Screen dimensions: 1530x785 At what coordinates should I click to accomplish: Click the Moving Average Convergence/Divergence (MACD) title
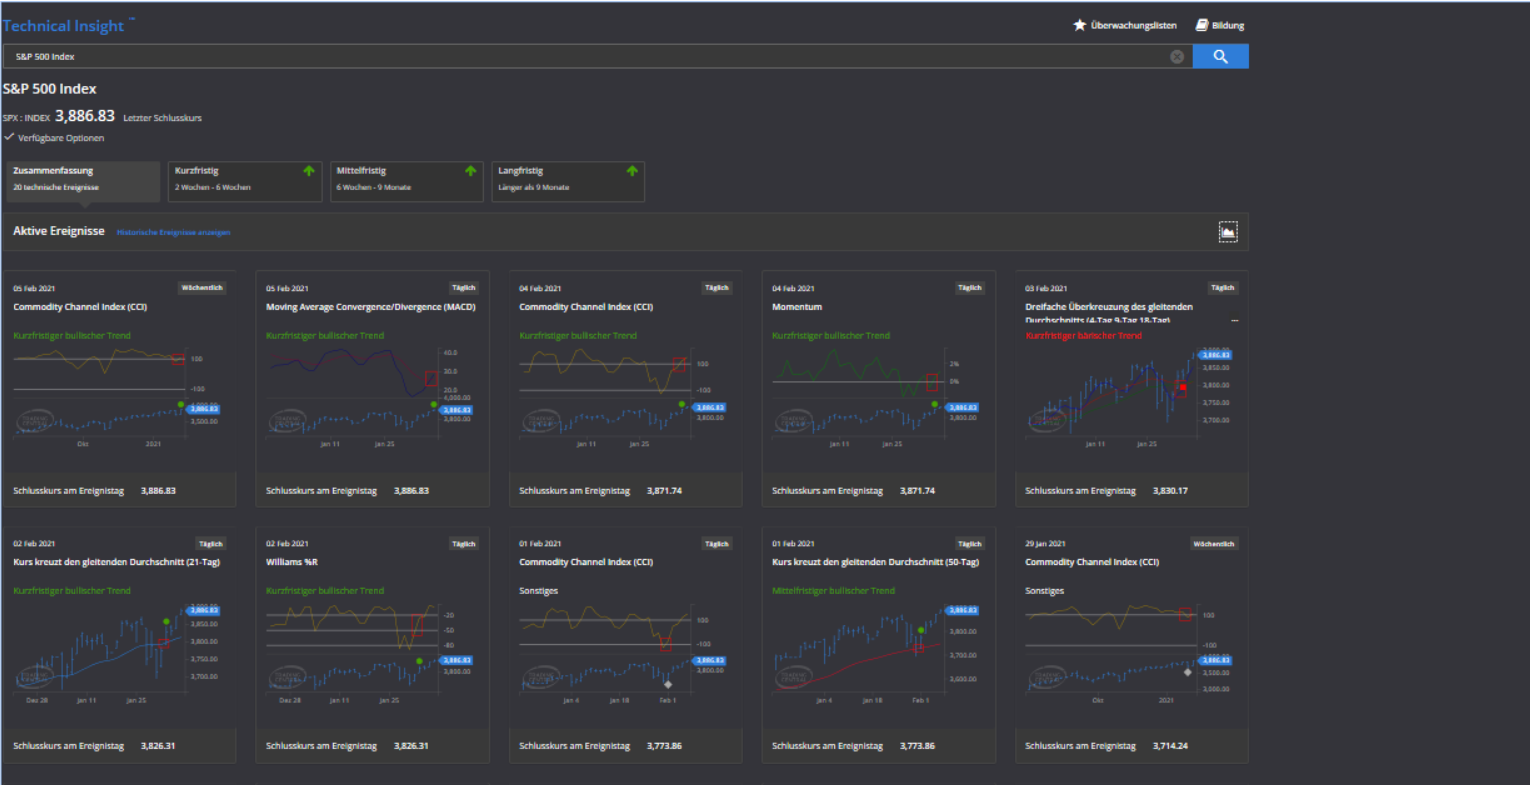tap(371, 307)
